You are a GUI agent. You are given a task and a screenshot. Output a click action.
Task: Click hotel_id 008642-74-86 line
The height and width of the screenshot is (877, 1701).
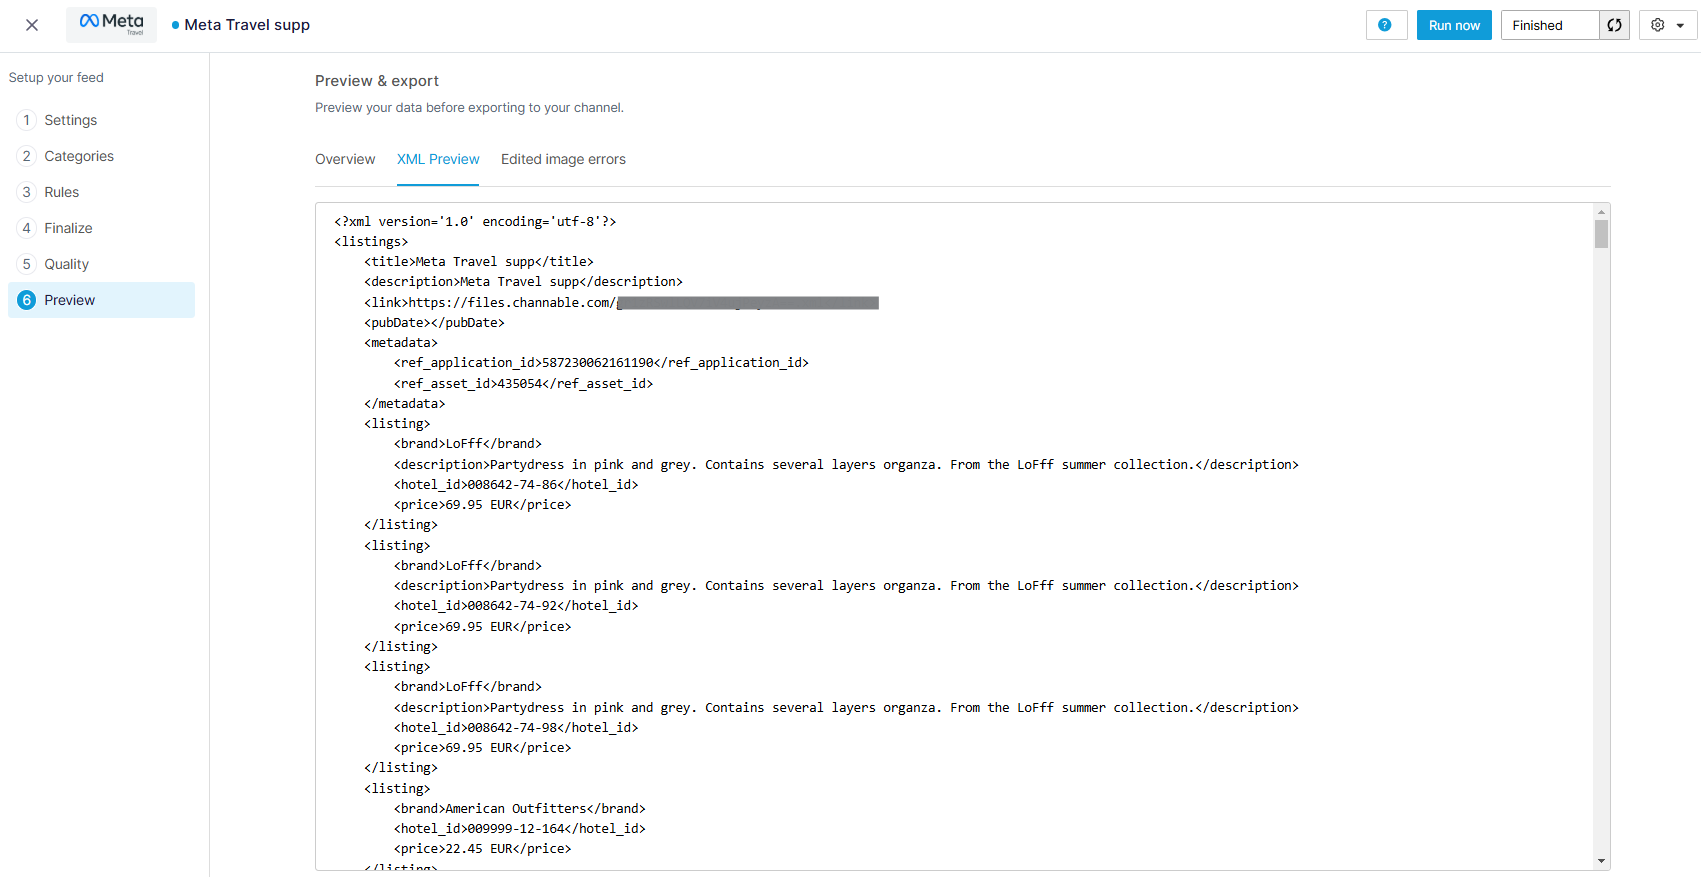pos(516,484)
